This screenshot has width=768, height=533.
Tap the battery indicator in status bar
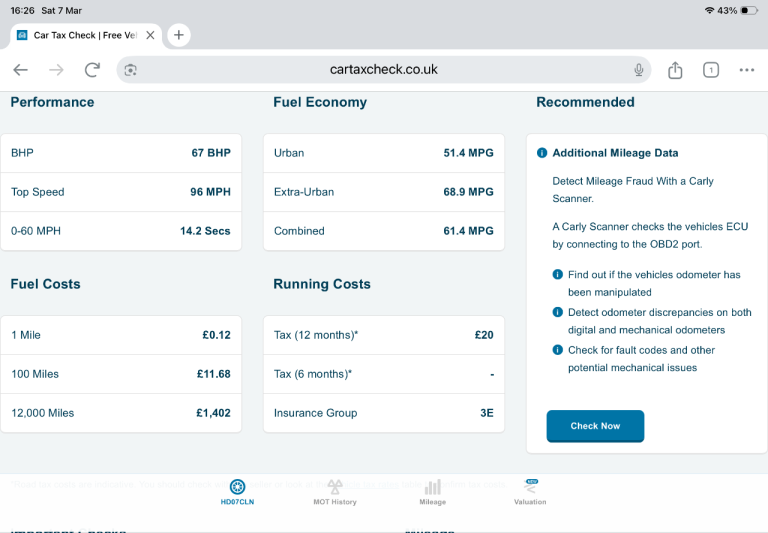749,10
